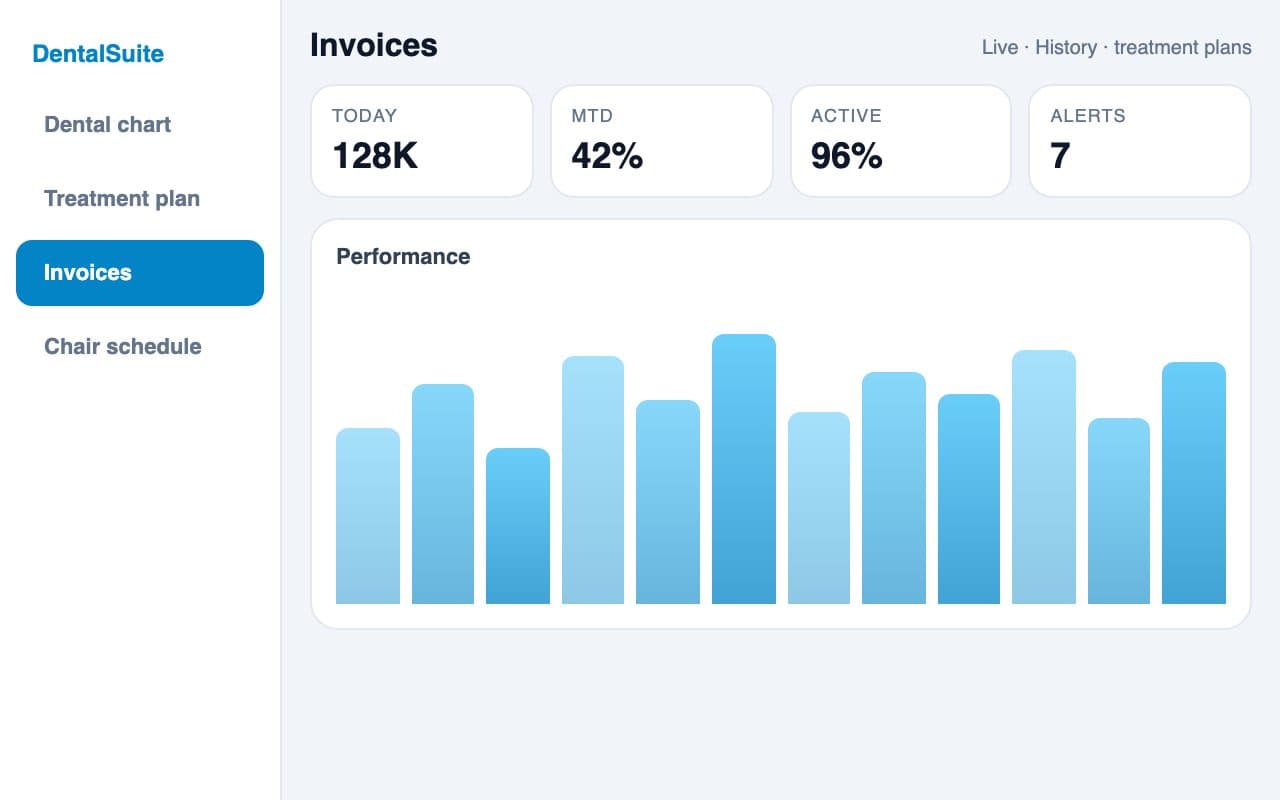This screenshot has width=1280, height=800.
Task: Select the tallest bar in Performance chart
Action: click(744, 469)
